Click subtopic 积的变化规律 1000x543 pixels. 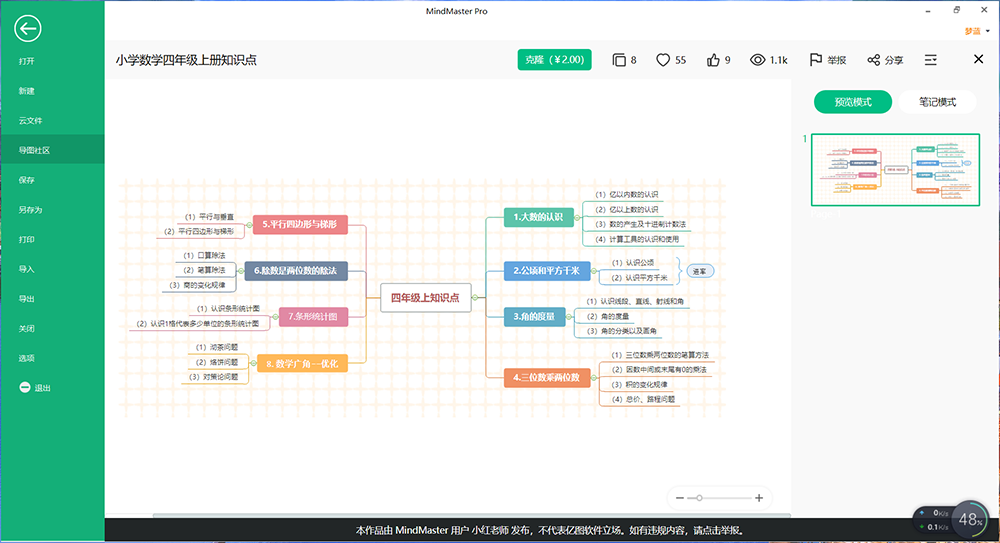(x=640, y=385)
